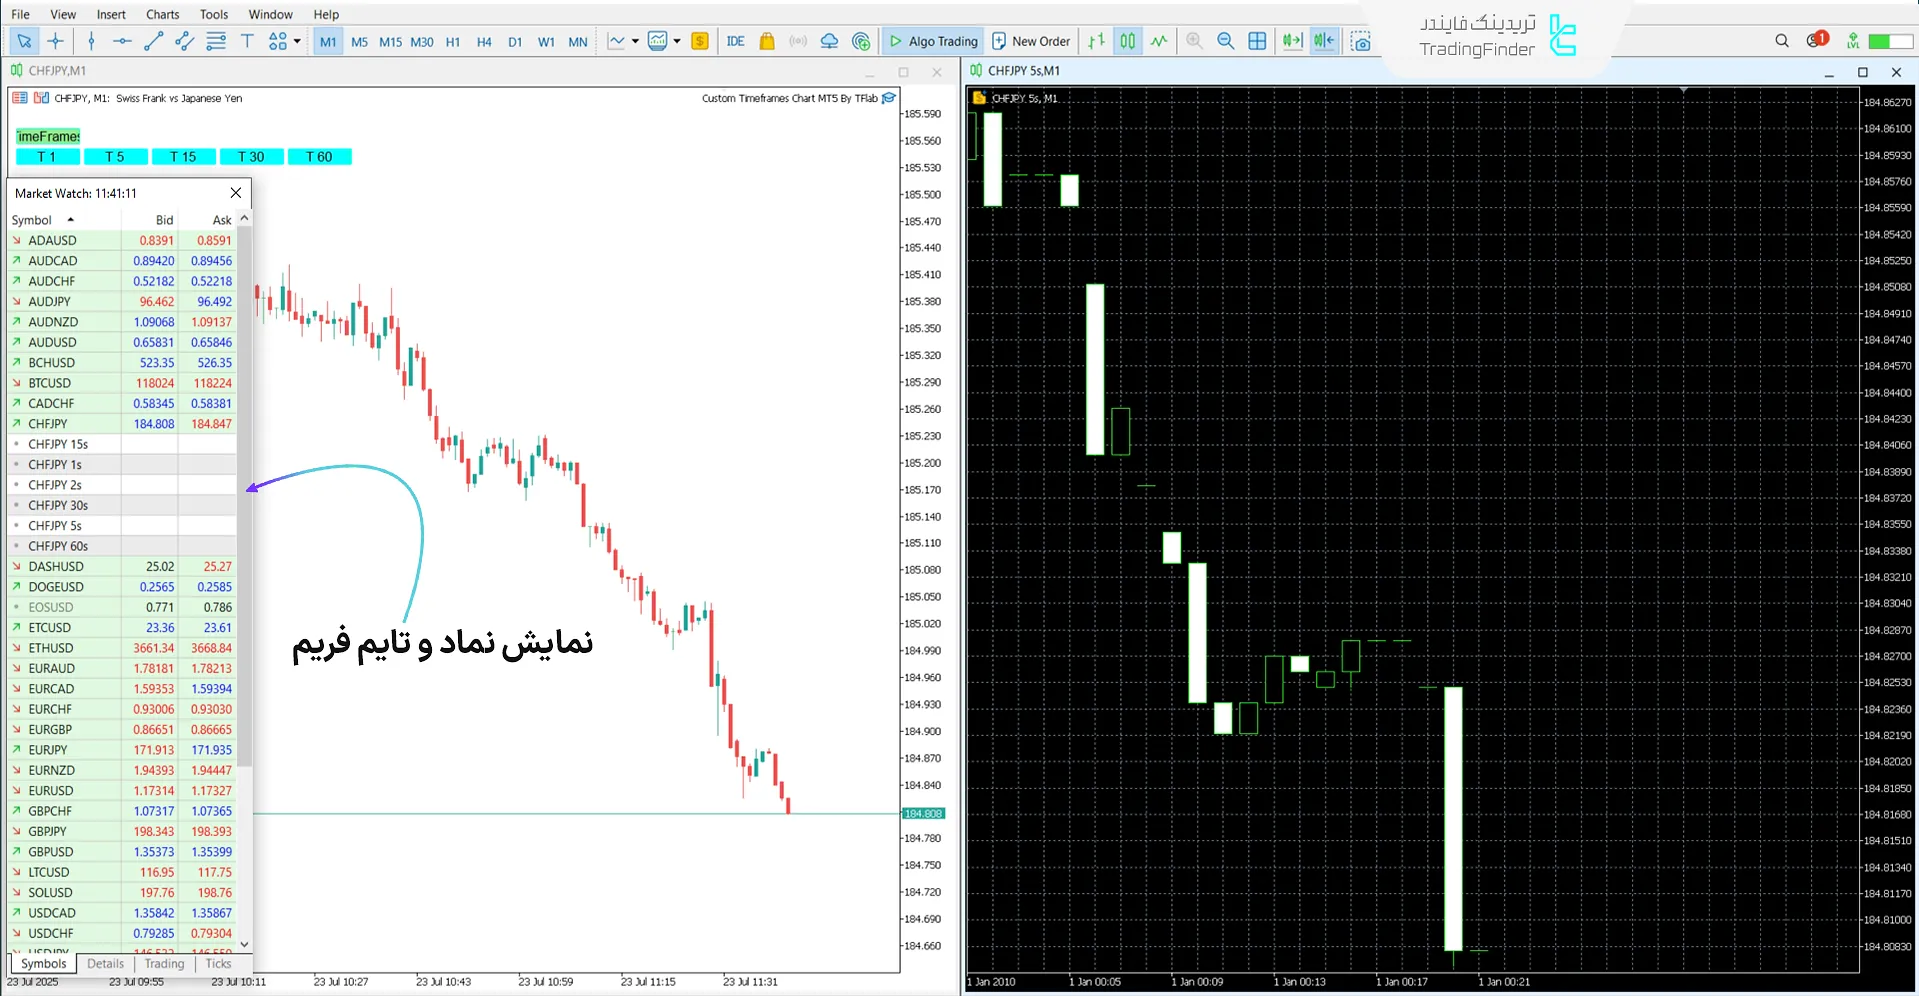Viewport: 1919px width, 996px height.
Task: Open the Charts menu
Action: coord(161,14)
